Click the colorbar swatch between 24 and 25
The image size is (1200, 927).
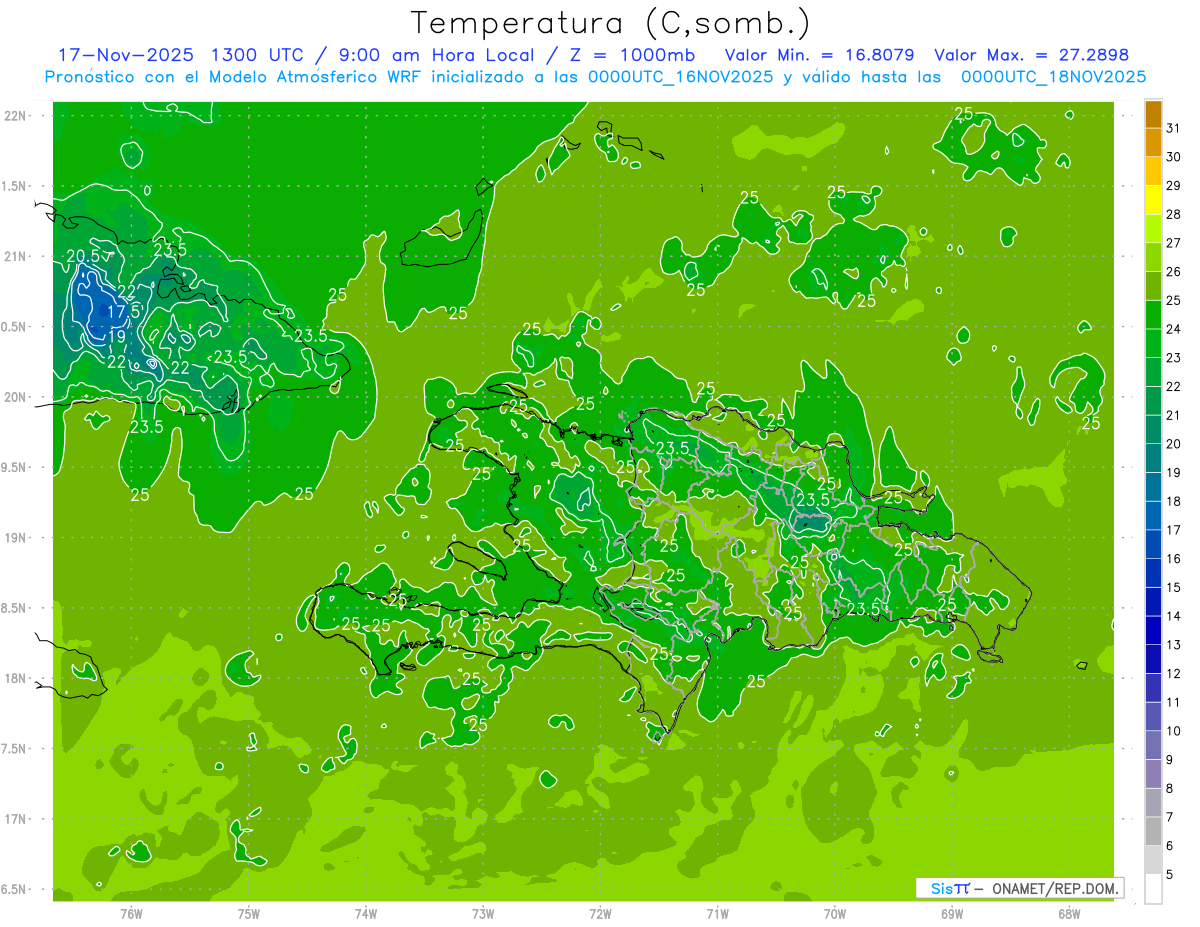[1153, 314]
